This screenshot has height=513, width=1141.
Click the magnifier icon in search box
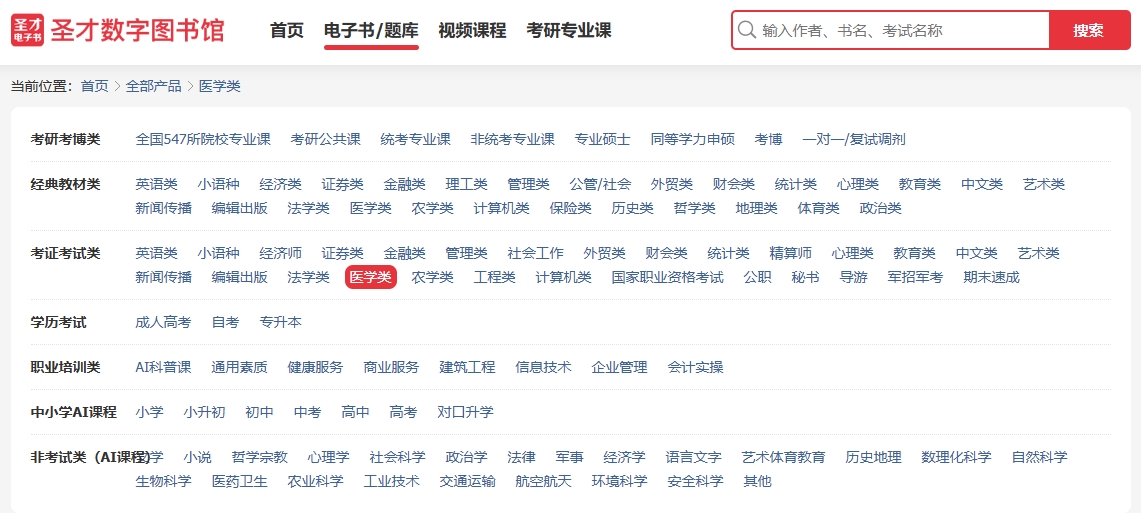click(746, 30)
